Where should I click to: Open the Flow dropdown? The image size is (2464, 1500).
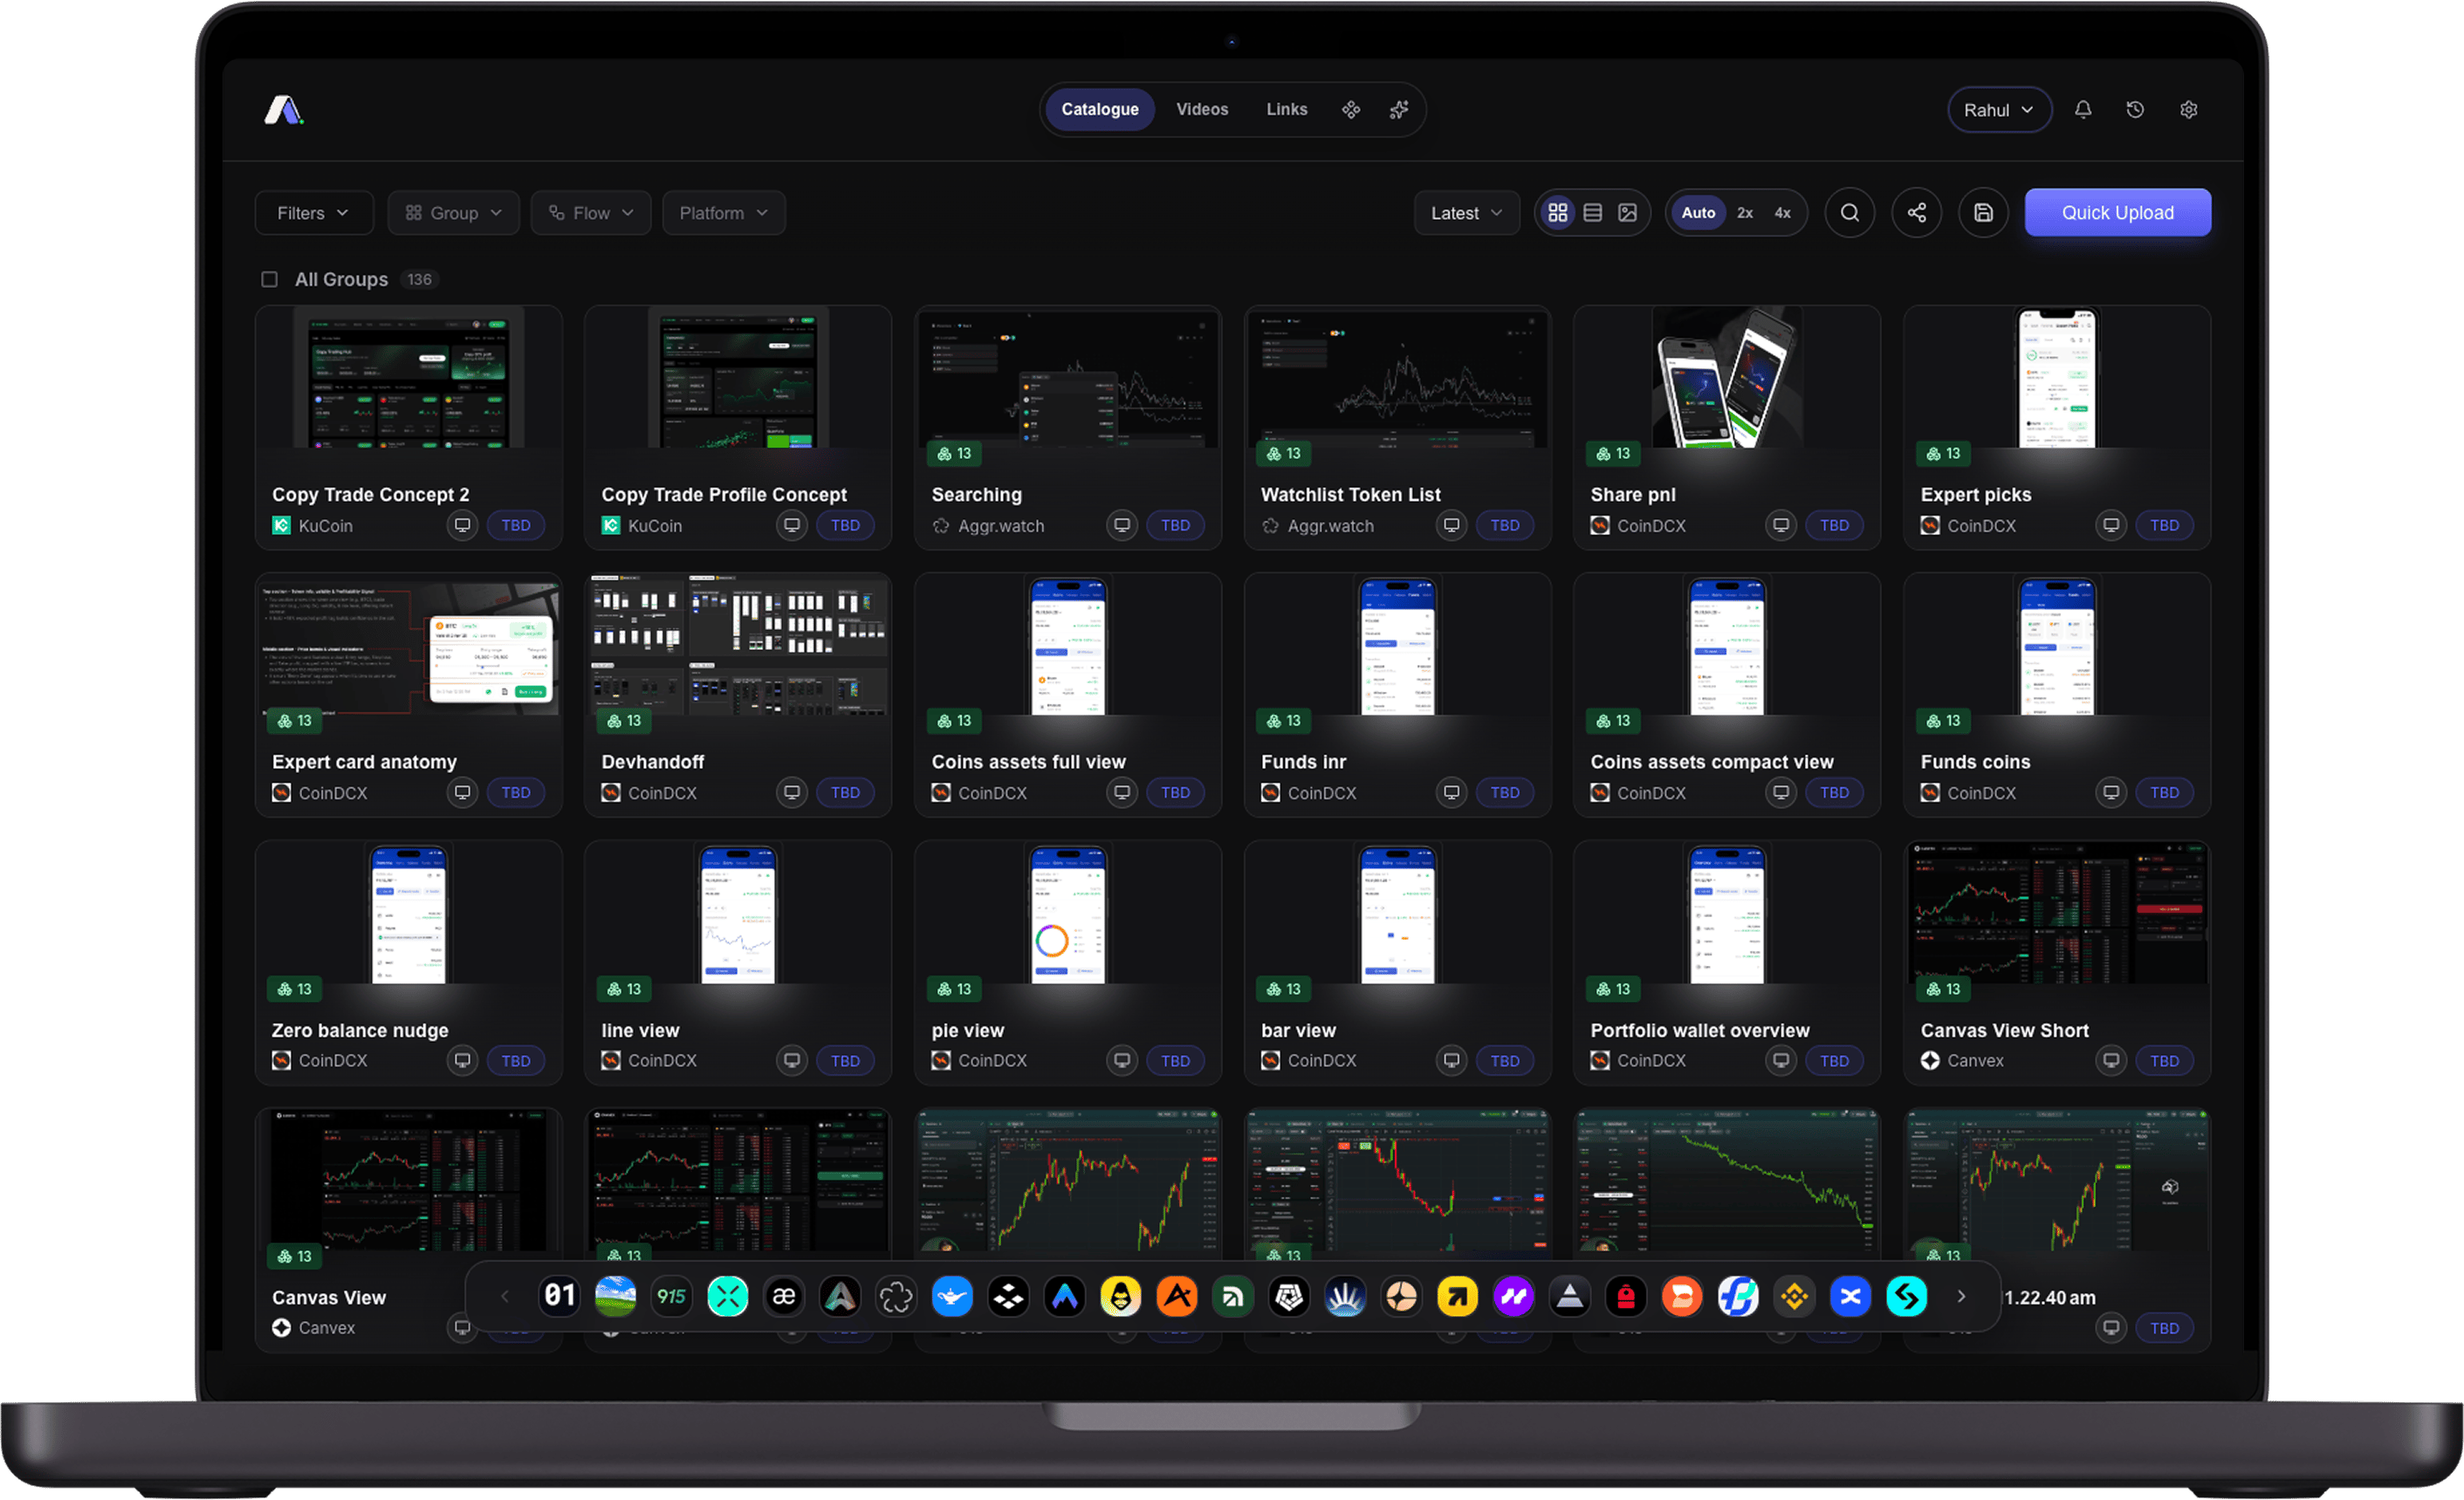pyautogui.click(x=591, y=212)
